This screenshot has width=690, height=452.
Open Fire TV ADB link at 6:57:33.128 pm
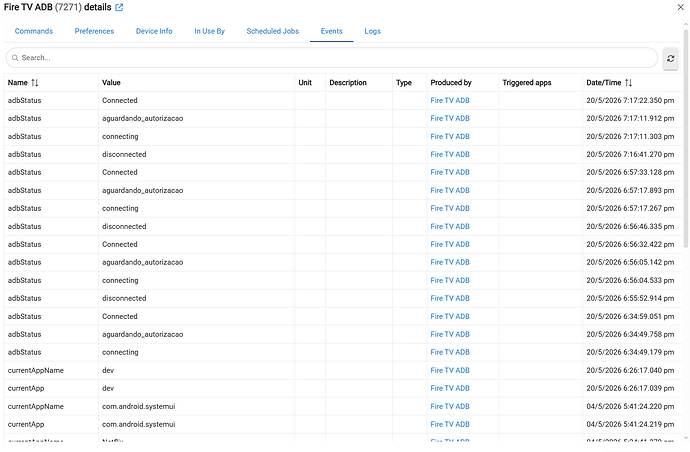pos(450,172)
